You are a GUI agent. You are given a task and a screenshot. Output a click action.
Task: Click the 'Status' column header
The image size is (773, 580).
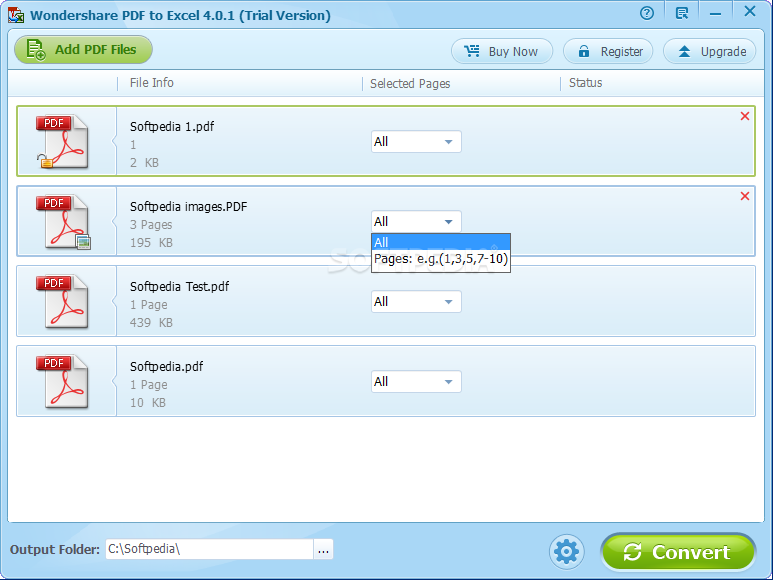click(586, 83)
